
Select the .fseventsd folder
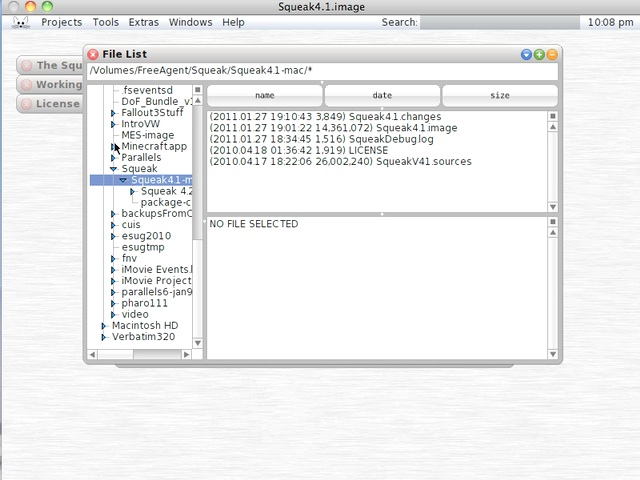(147, 90)
